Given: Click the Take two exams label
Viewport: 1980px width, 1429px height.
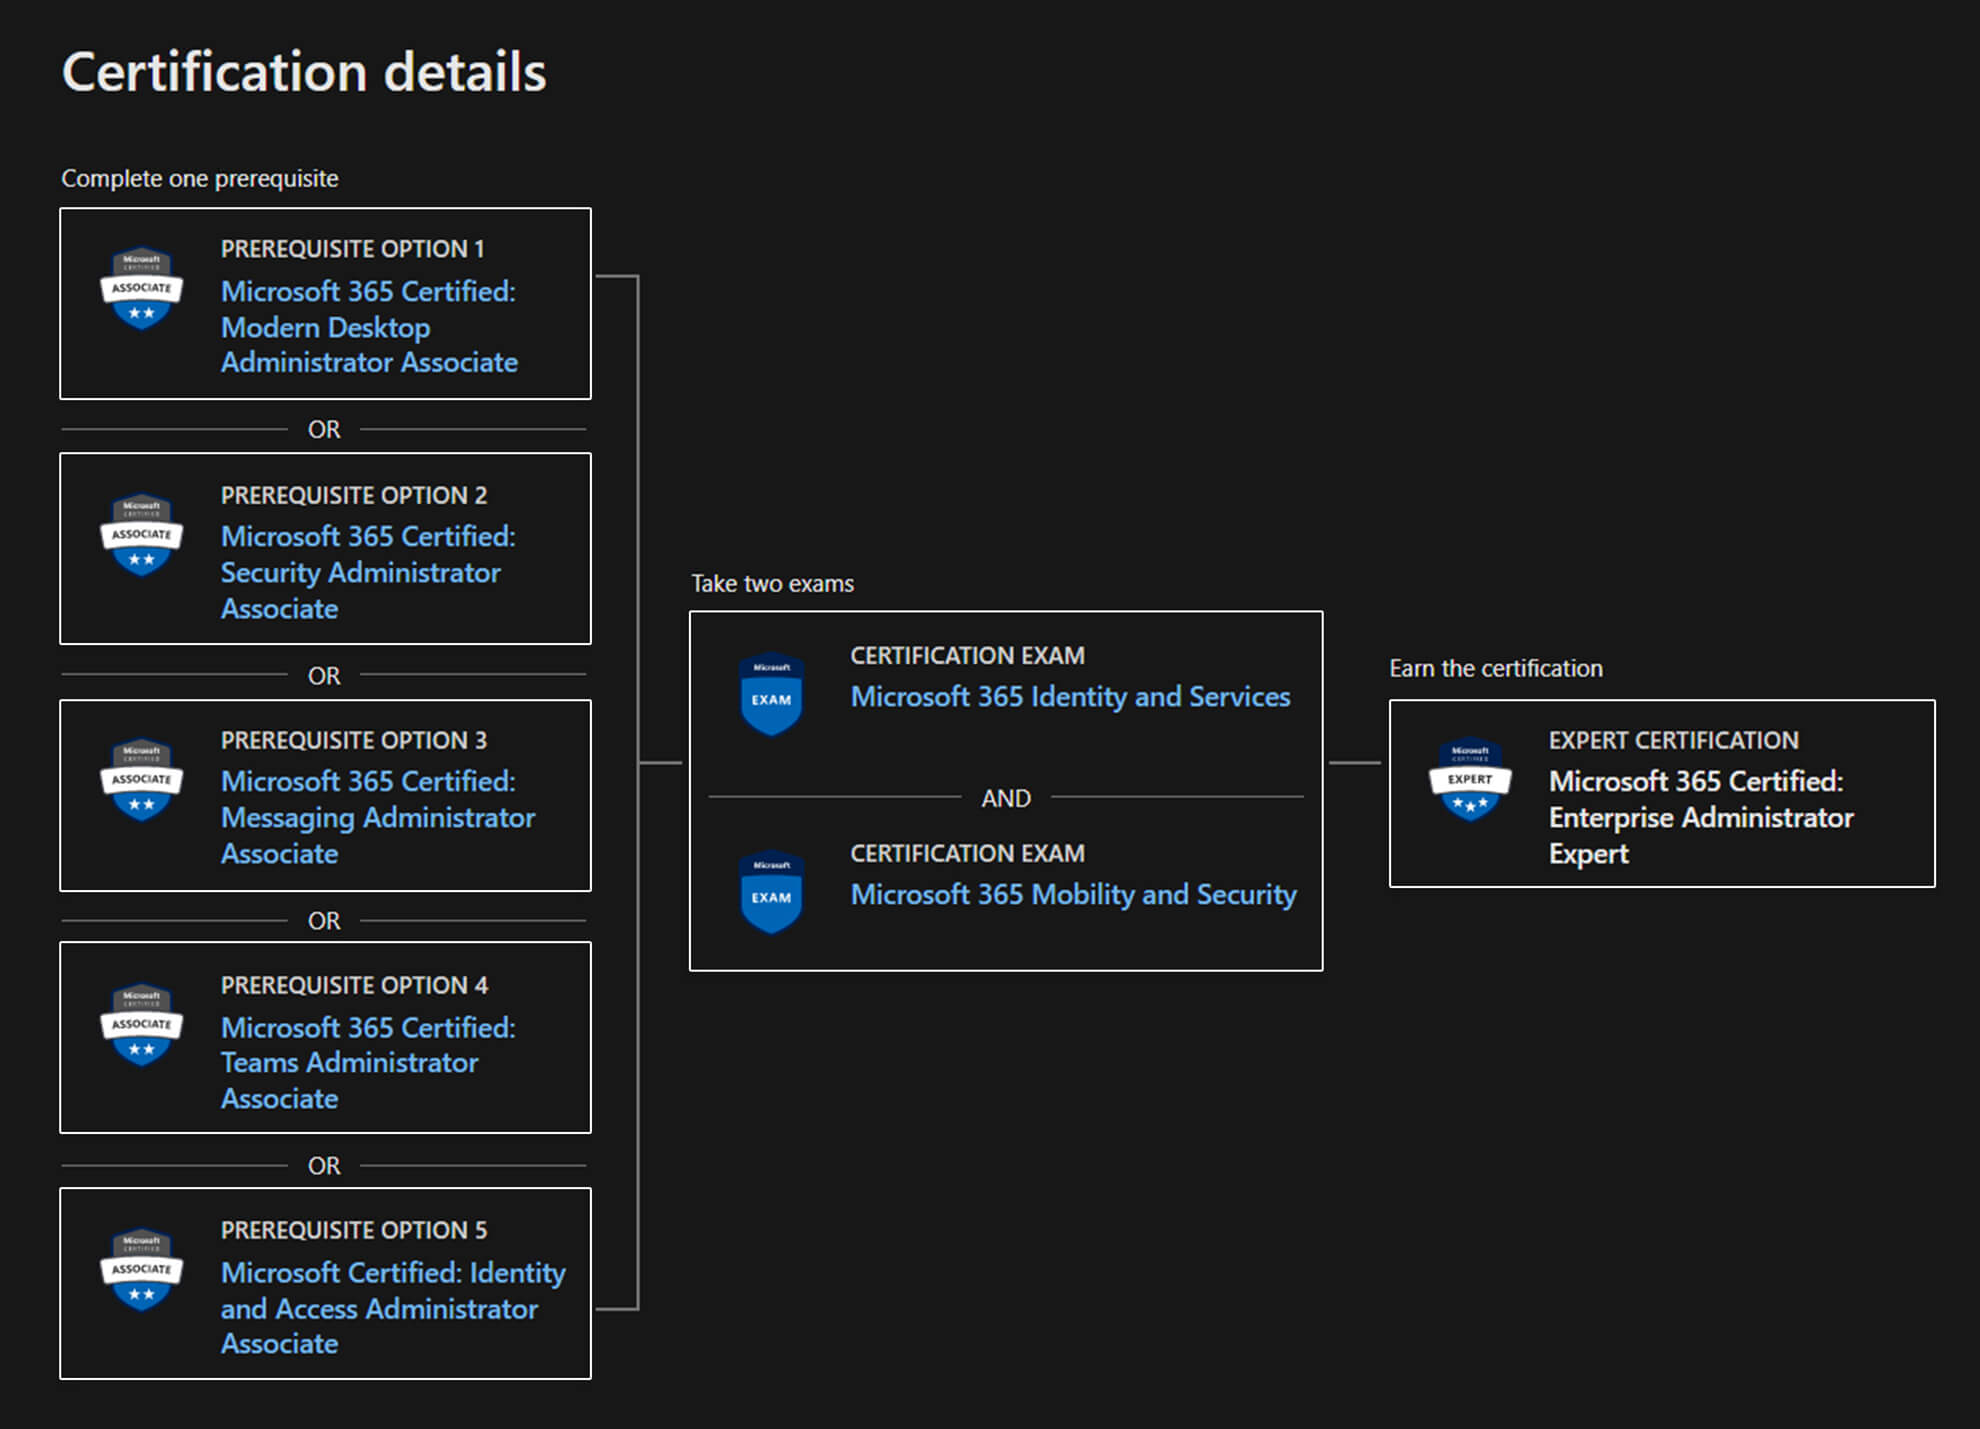Looking at the screenshot, I should tap(772, 583).
